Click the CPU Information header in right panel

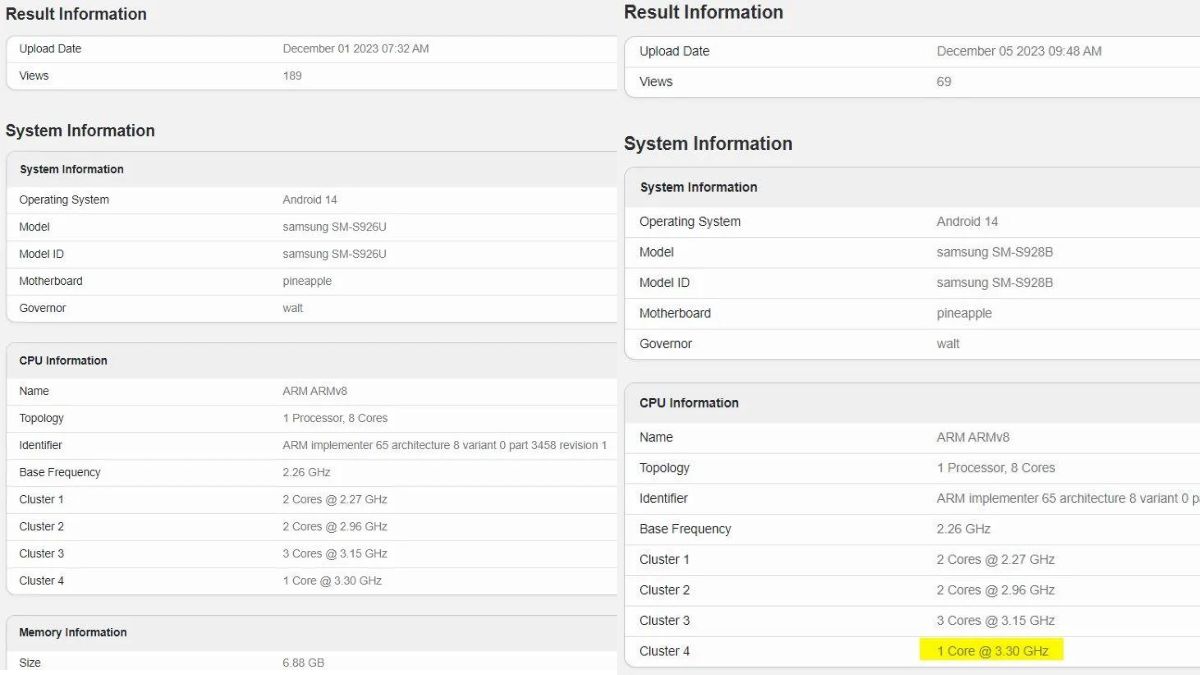pos(689,403)
